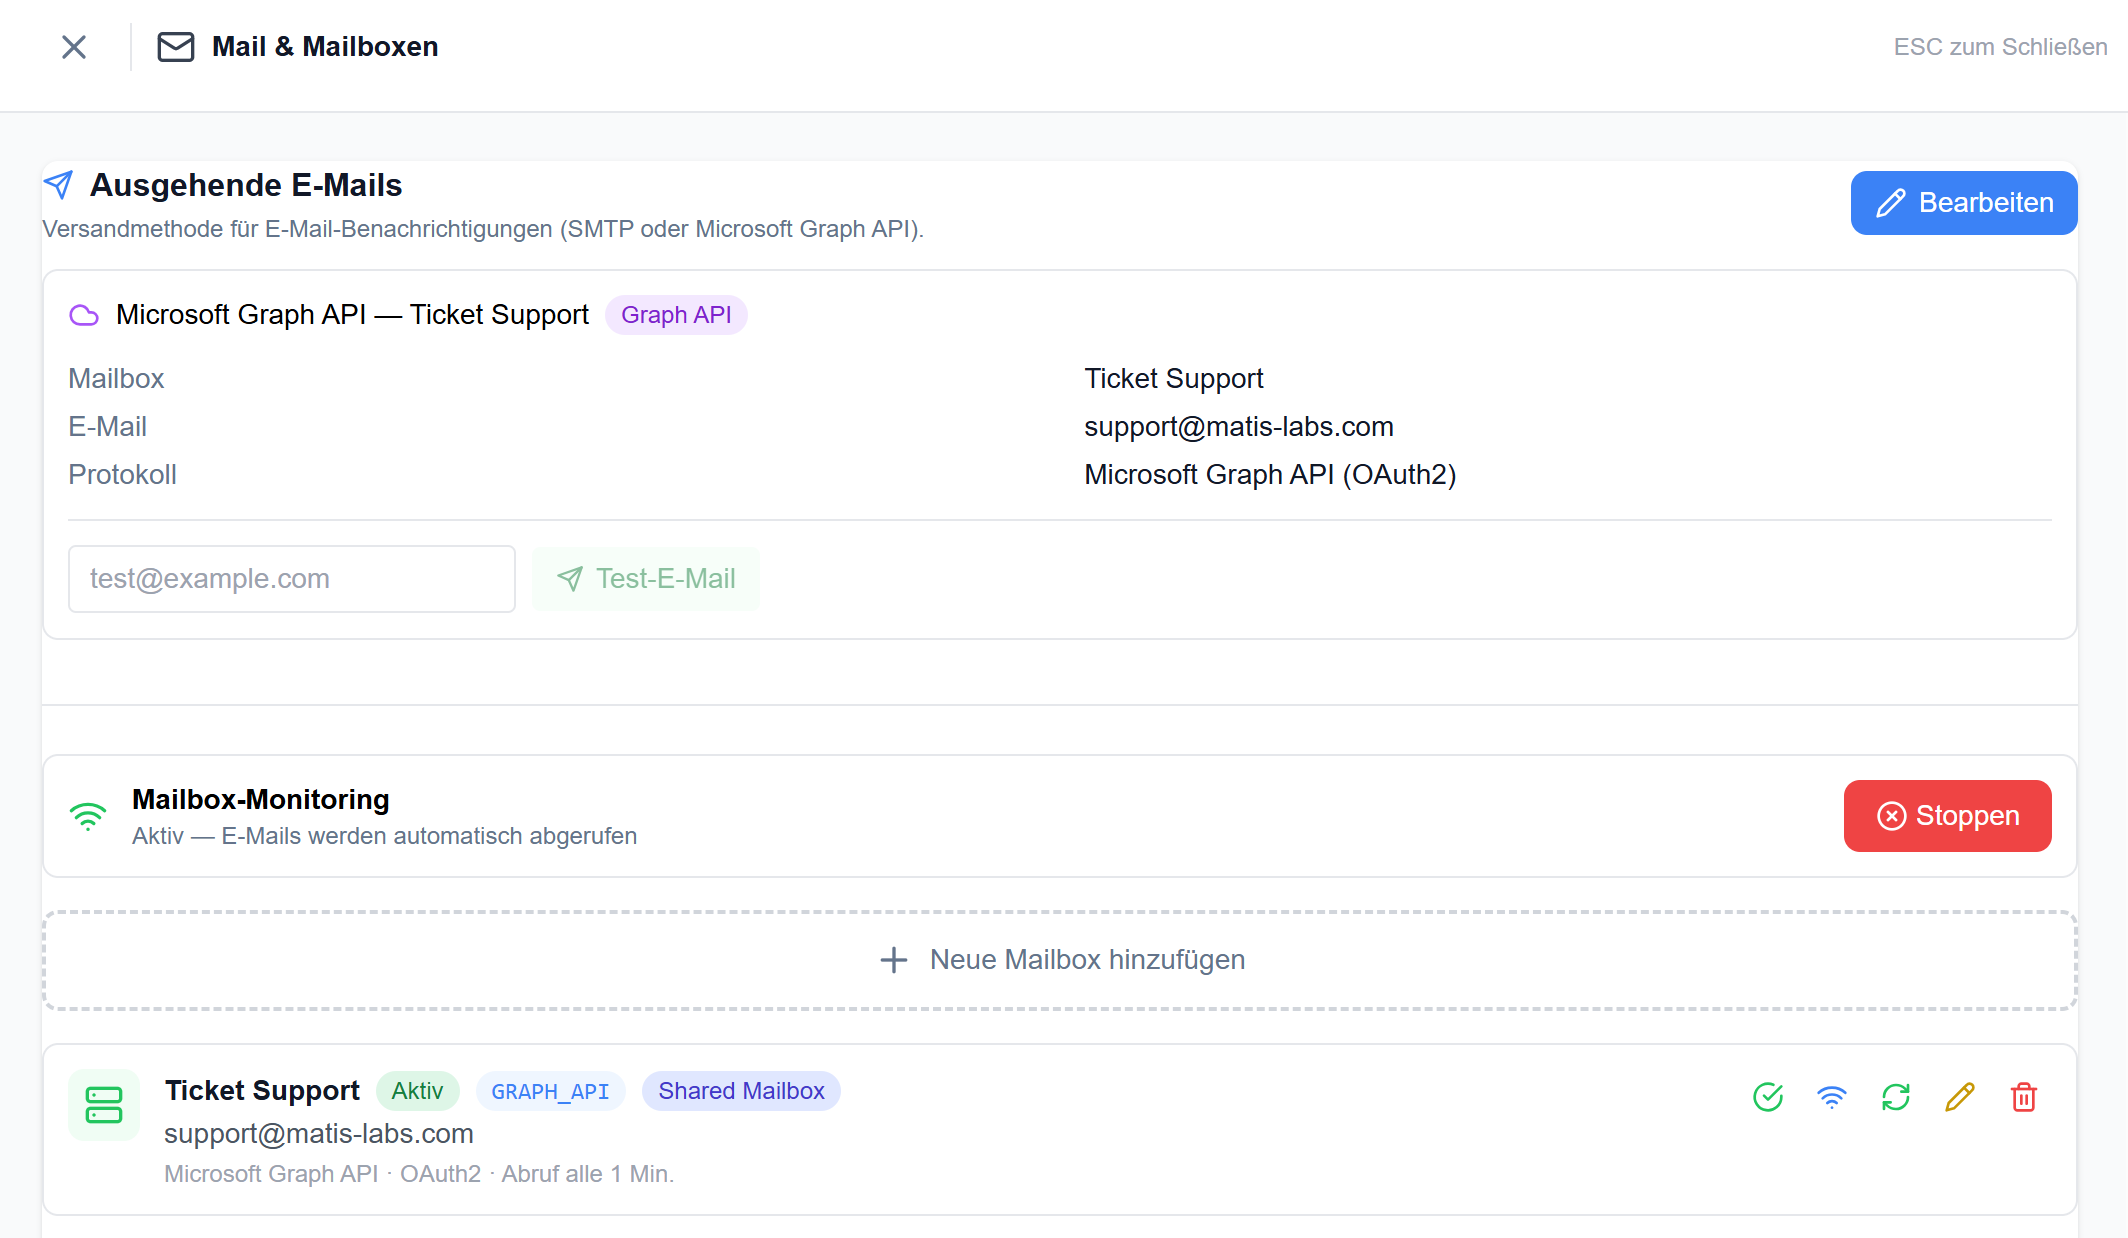The height and width of the screenshot is (1238, 2128).
Task: Toggle mailbox active state via green checkmark icon
Action: [x=1768, y=1097]
